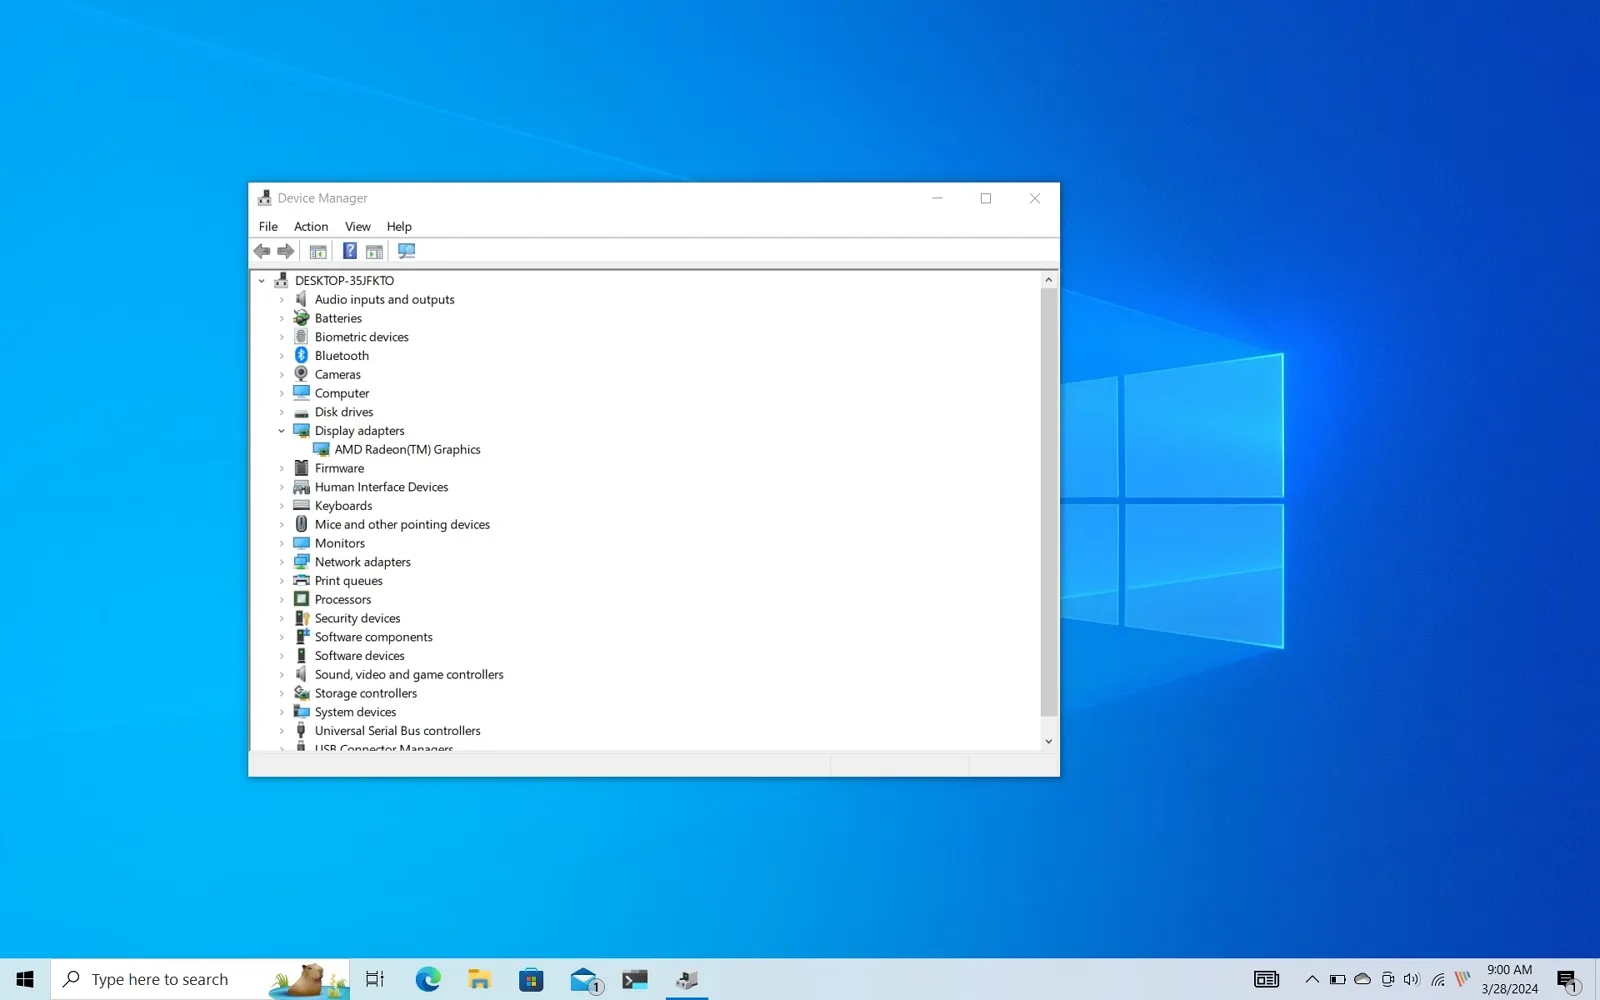Click the scan for hardware changes icon
The width and height of the screenshot is (1600, 1000).
(406, 251)
